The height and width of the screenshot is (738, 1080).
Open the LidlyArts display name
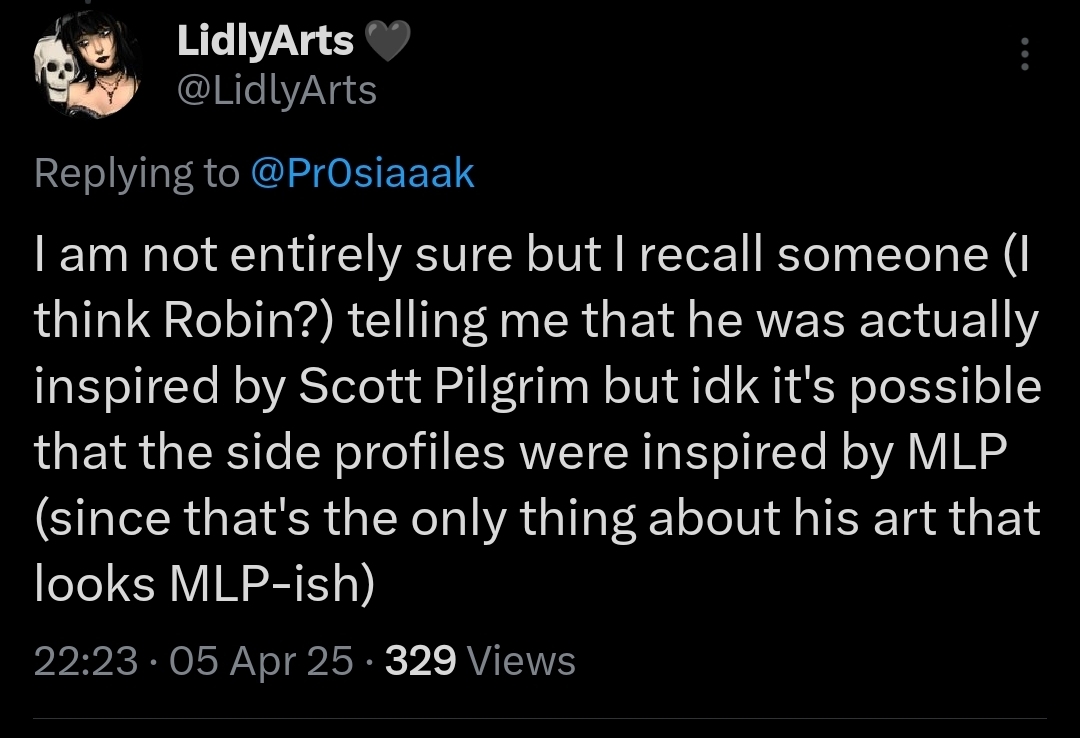click(x=265, y=41)
